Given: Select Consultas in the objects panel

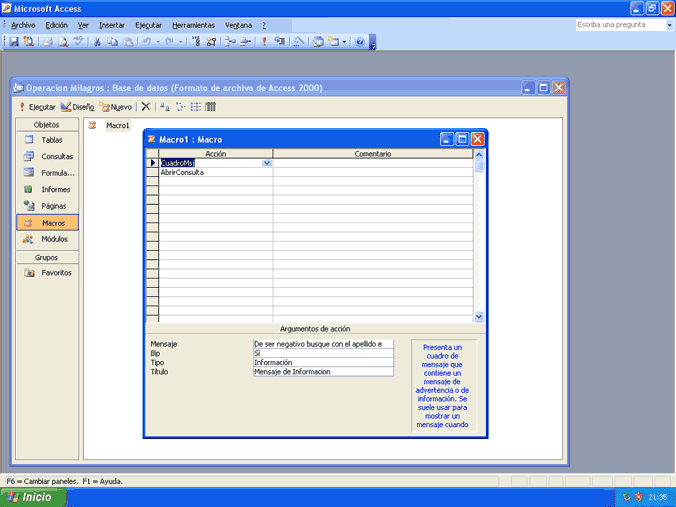Looking at the screenshot, I should [x=47, y=156].
